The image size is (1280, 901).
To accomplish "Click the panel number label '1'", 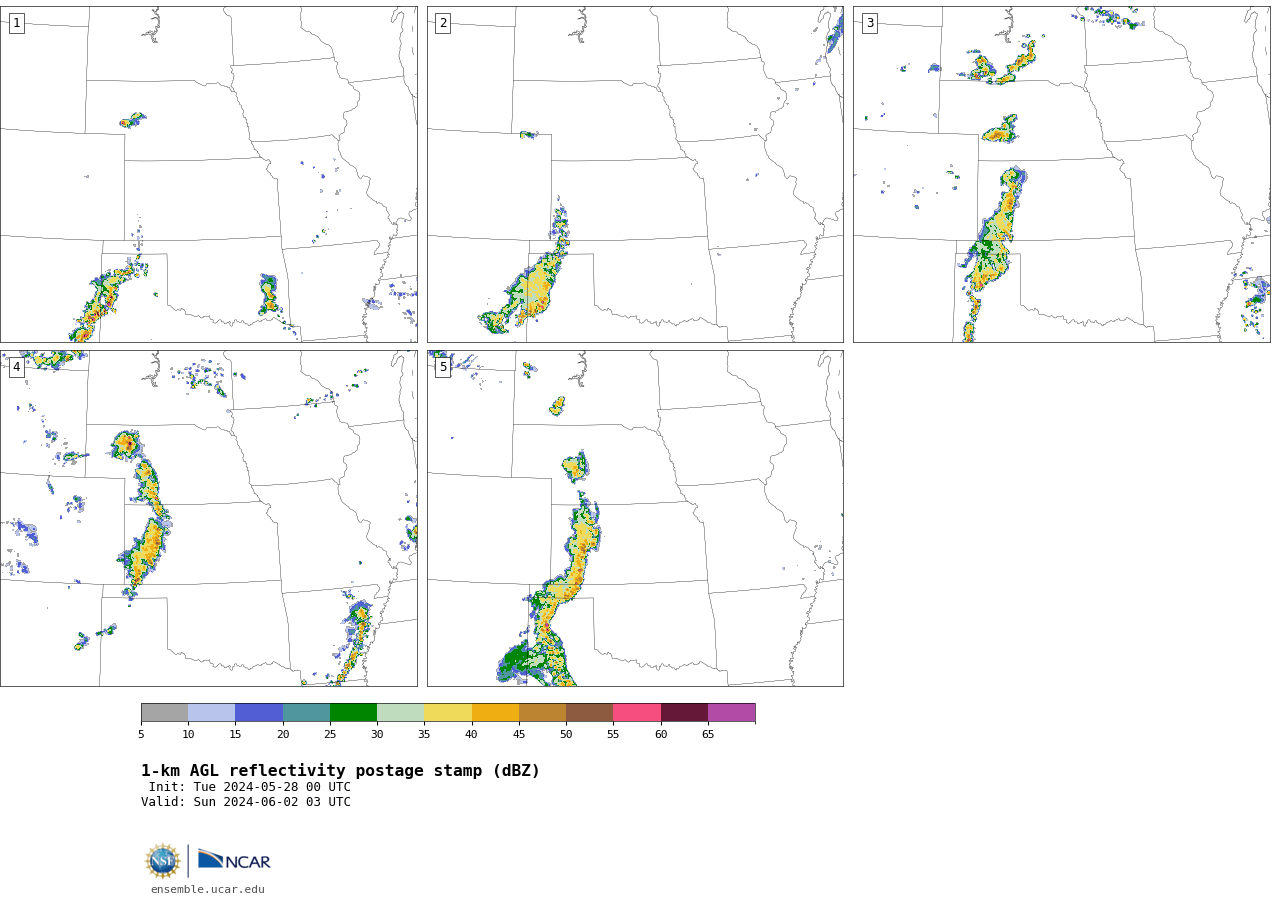I will 16,23.
